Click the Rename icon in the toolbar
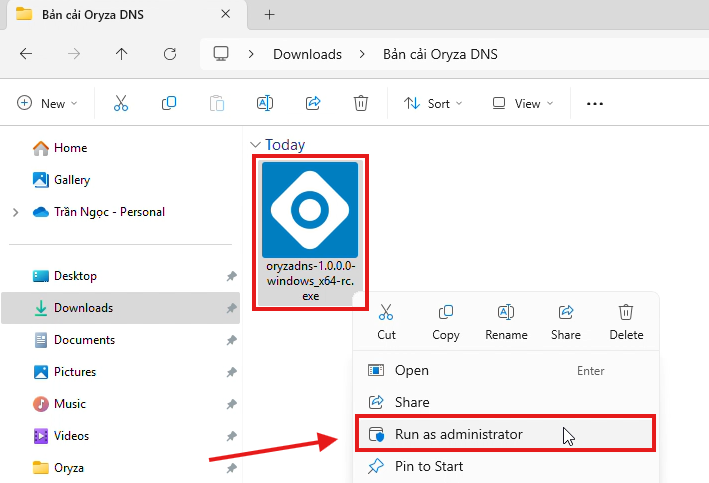The height and width of the screenshot is (483, 709). tap(265, 104)
